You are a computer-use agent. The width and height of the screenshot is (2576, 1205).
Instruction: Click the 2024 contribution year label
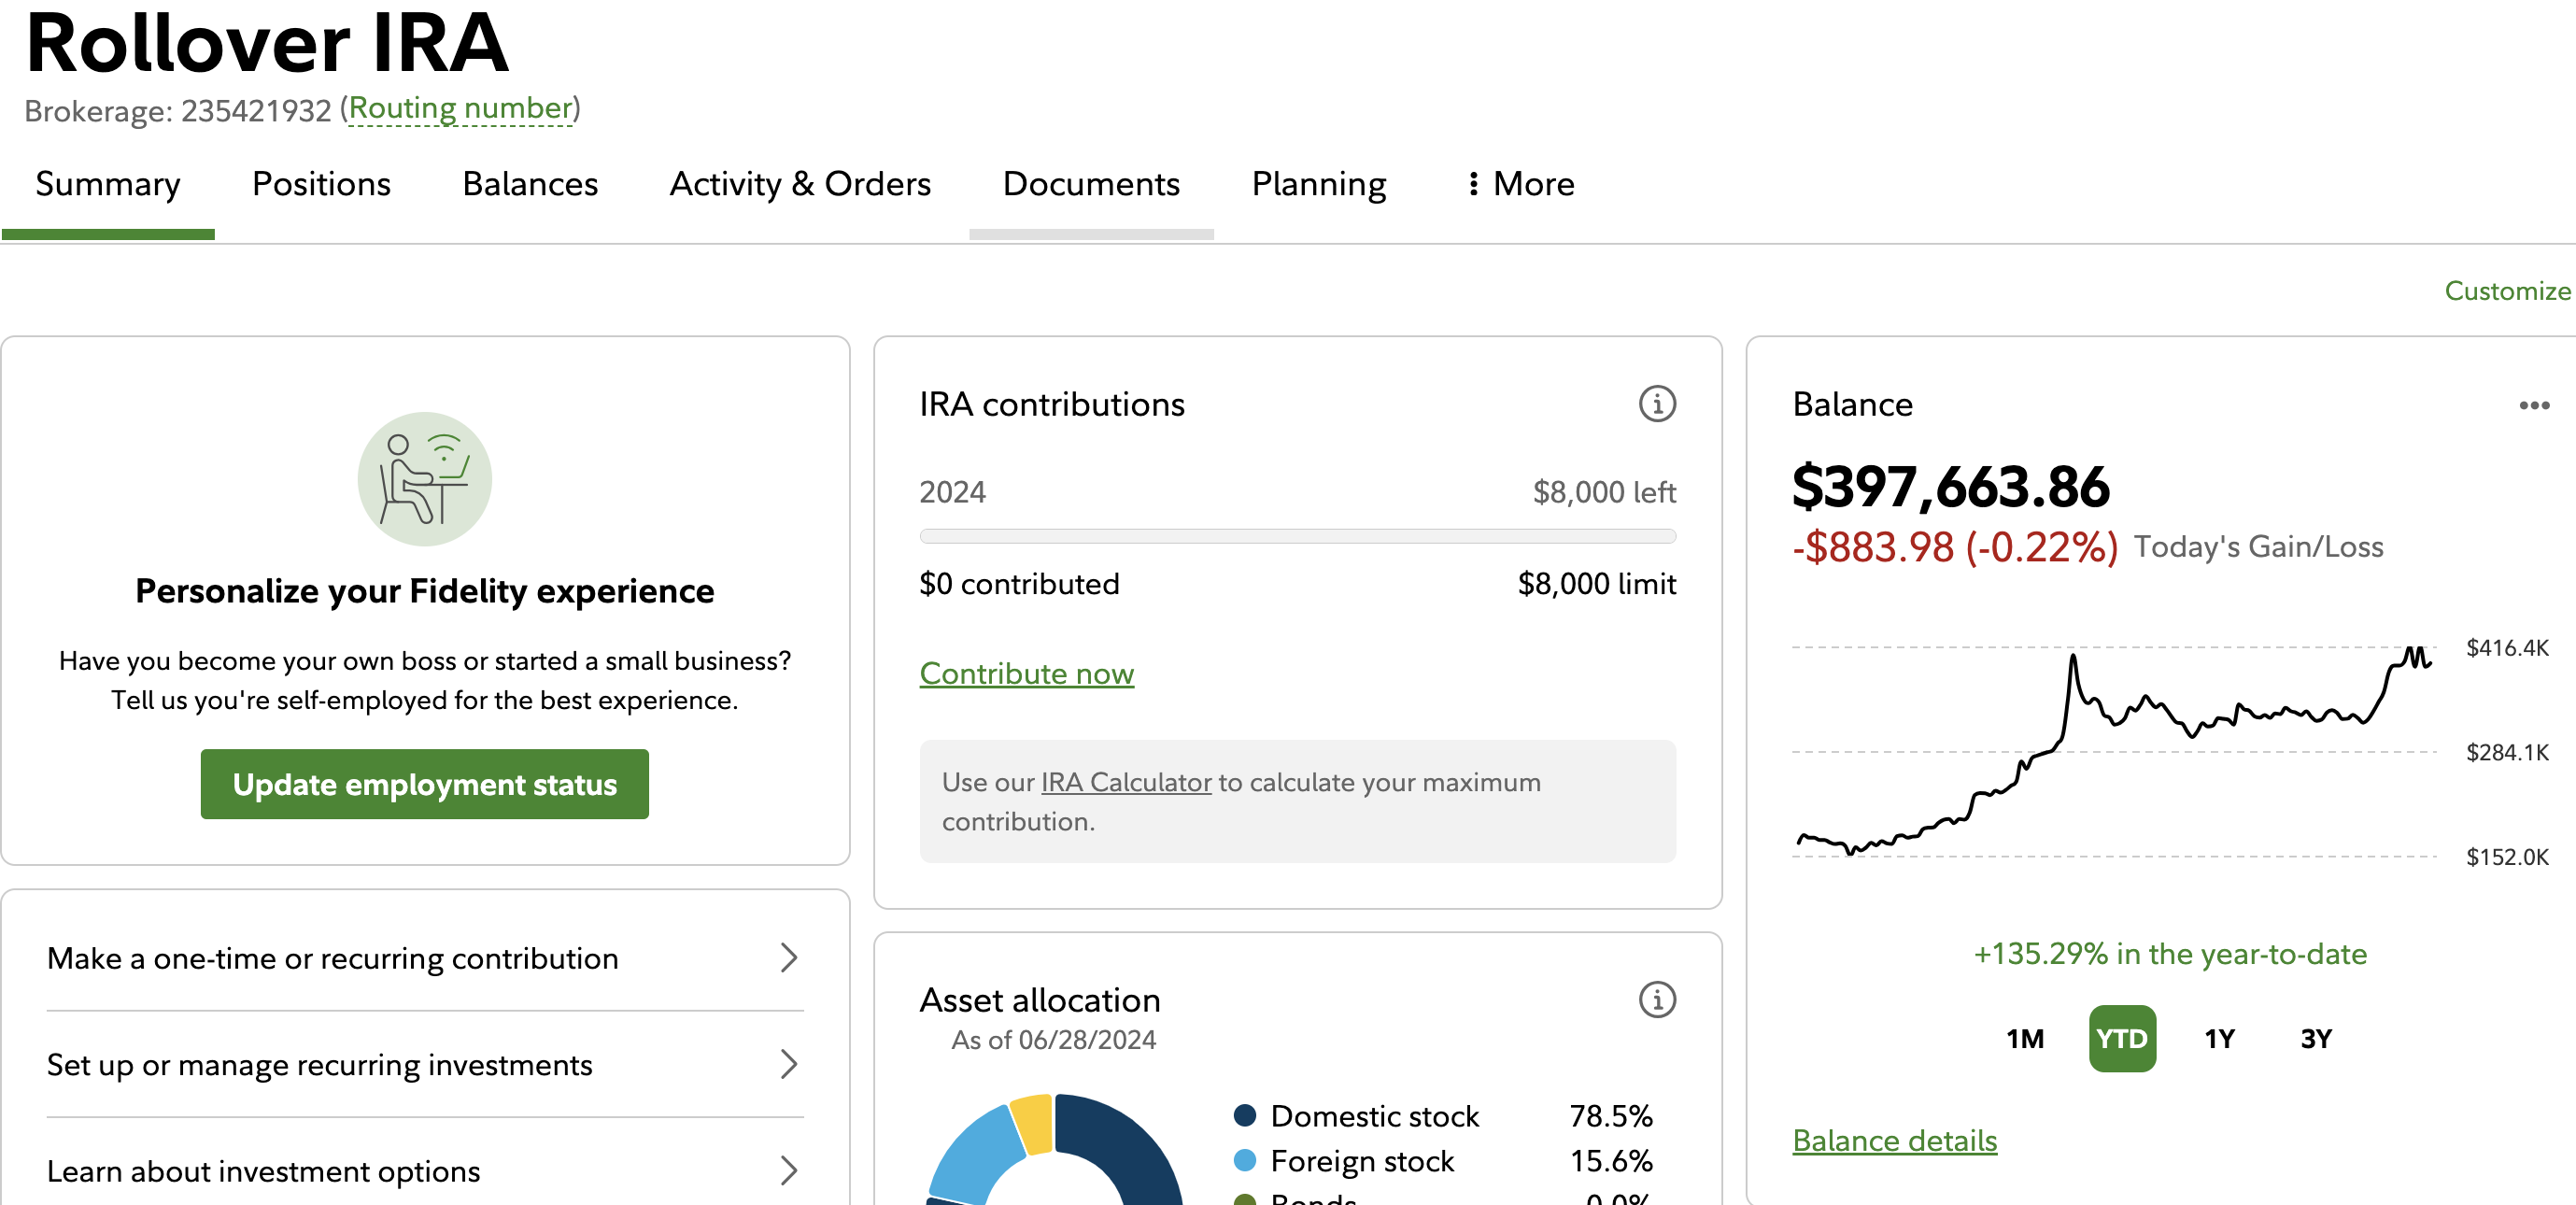[952, 492]
